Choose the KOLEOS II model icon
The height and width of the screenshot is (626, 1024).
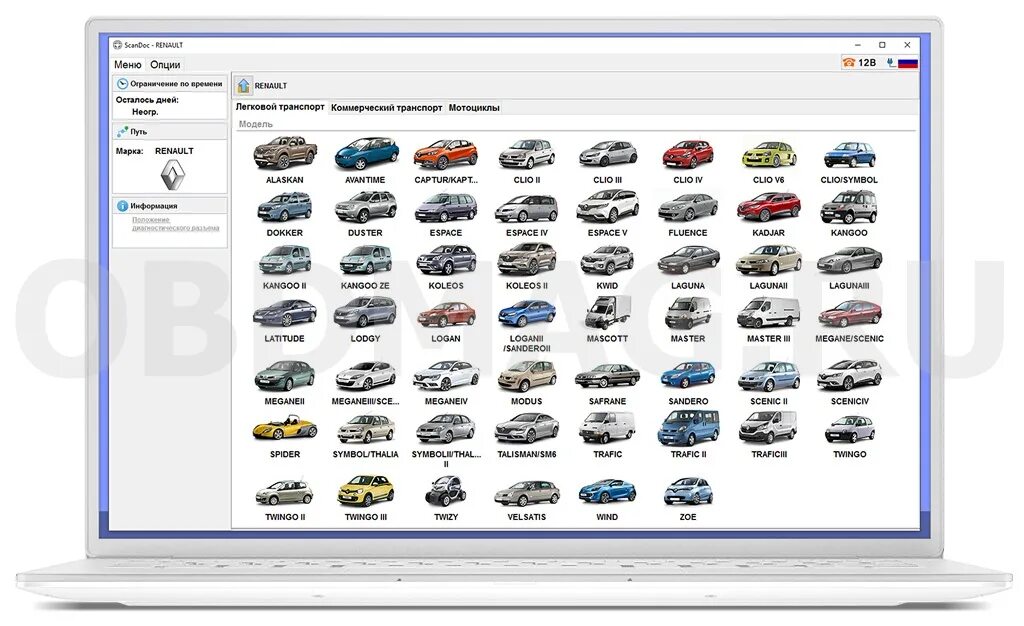coord(527,260)
